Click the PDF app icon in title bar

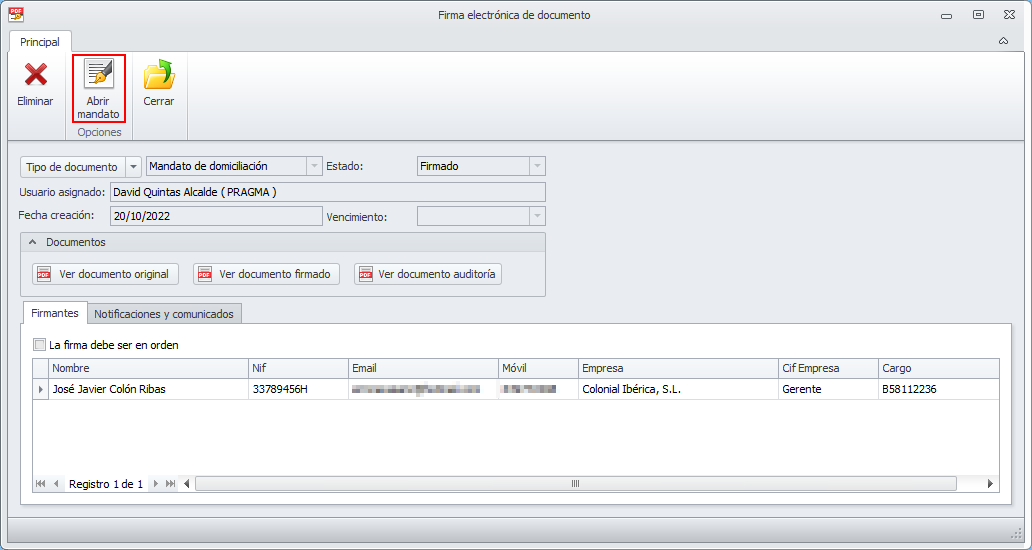[x=16, y=14]
